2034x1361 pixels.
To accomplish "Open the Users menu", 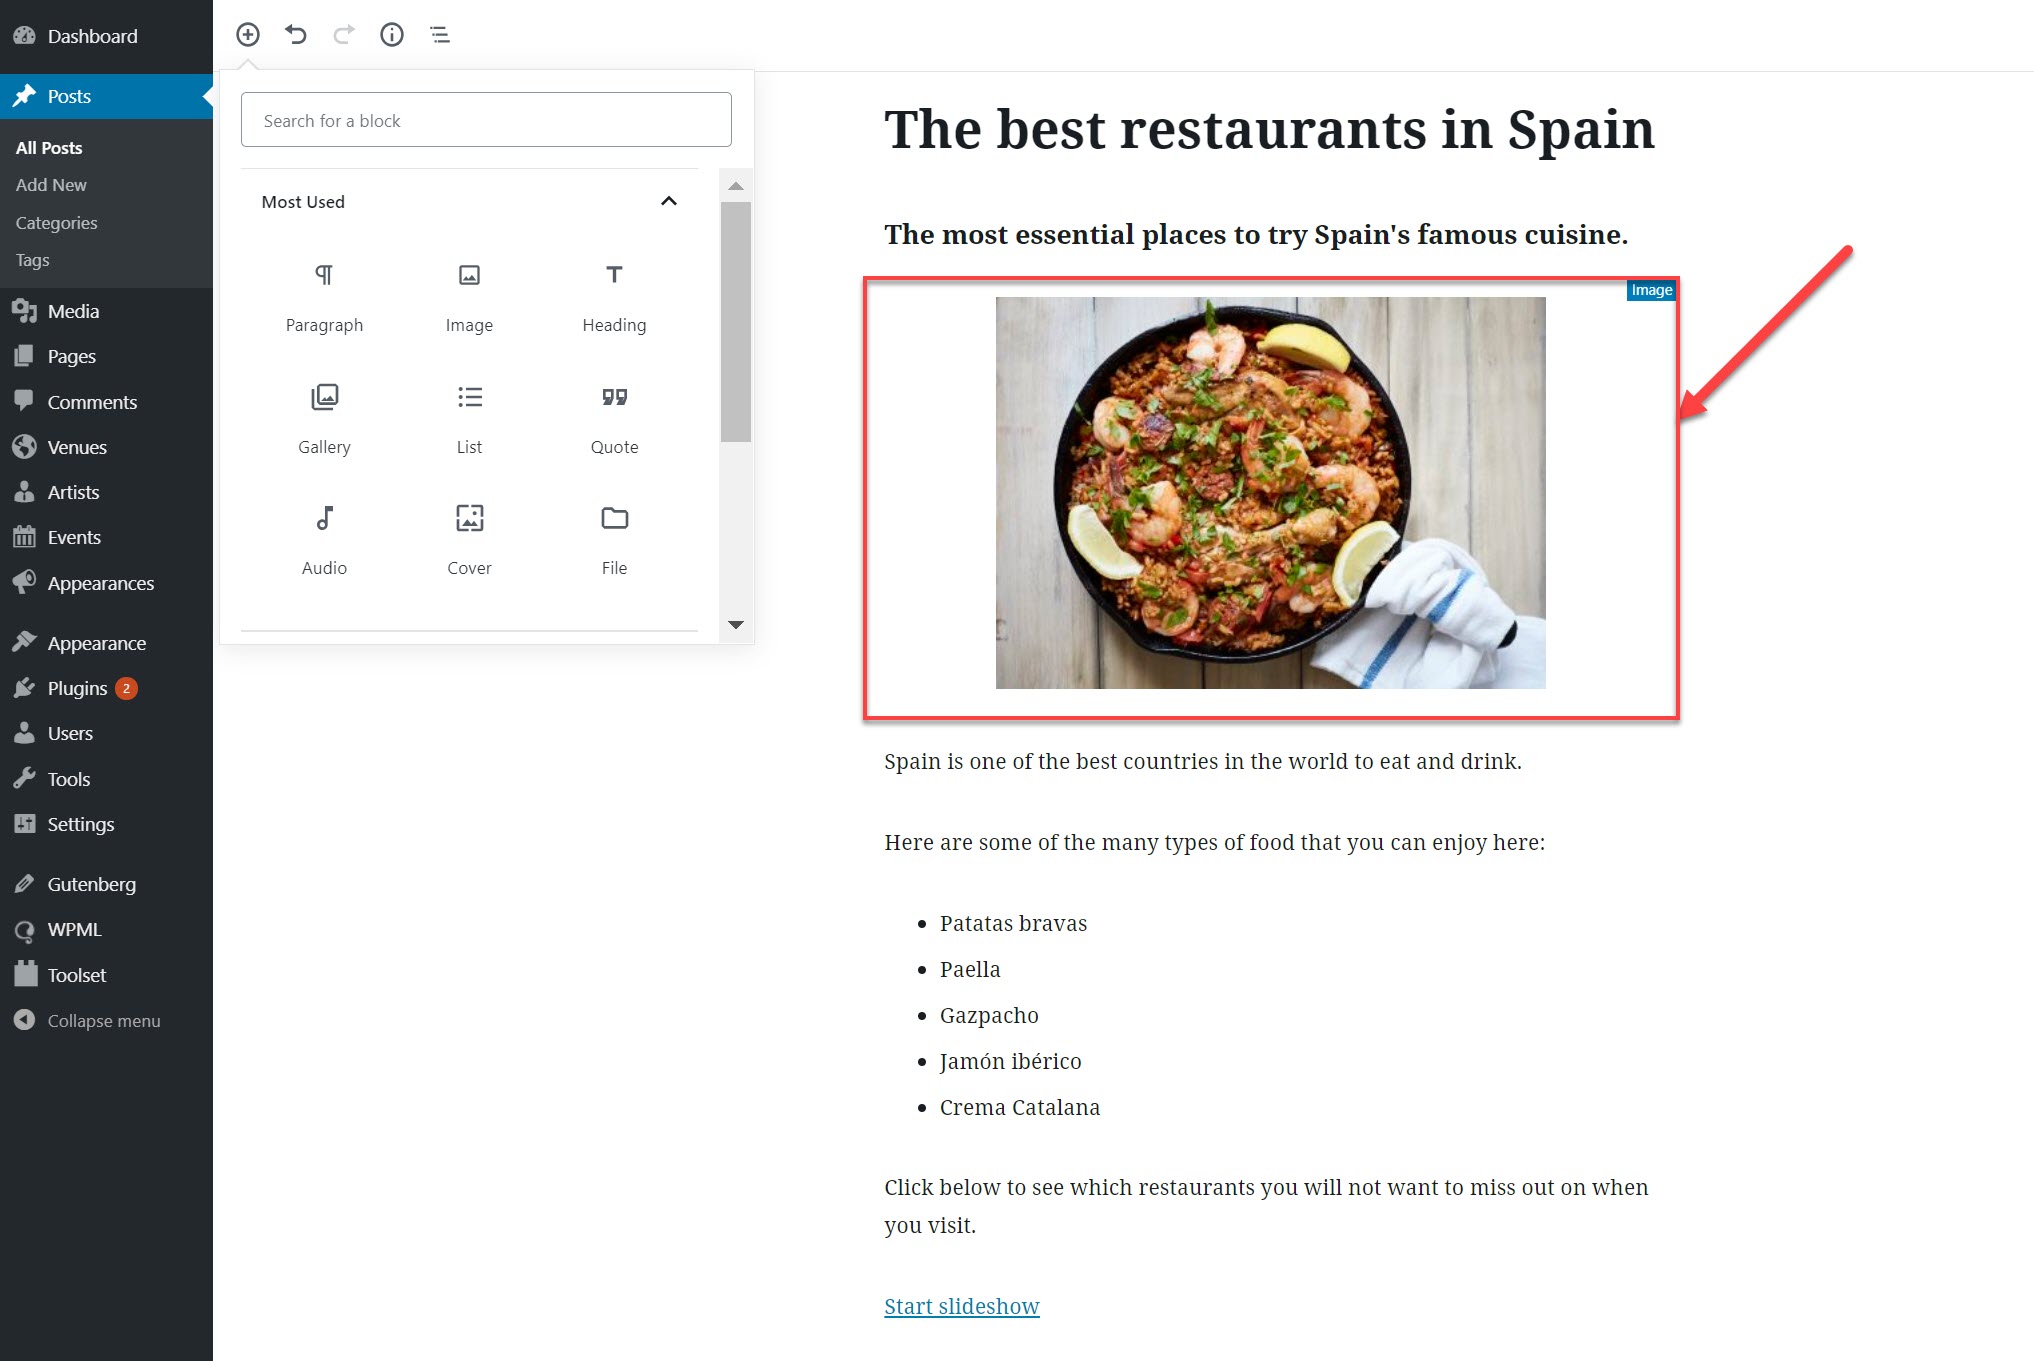I will click(x=106, y=733).
